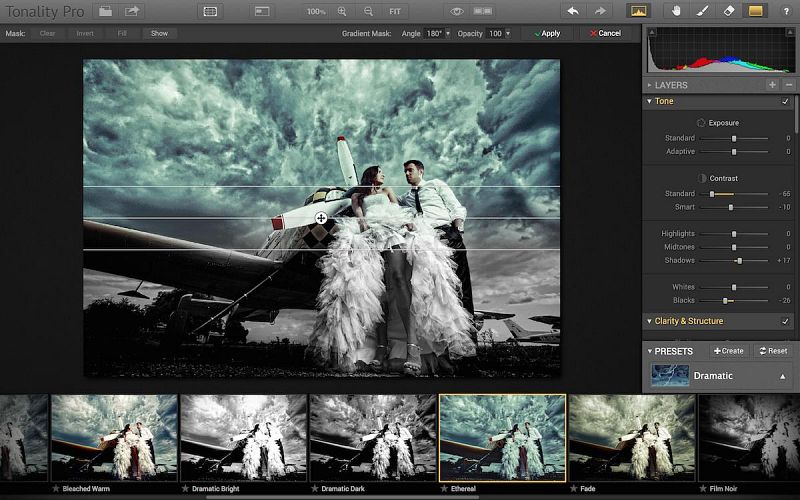The width and height of the screenshot is (800, 500).
Task: Click the Contrast Smart slider handle
Action: pos(731,208)
